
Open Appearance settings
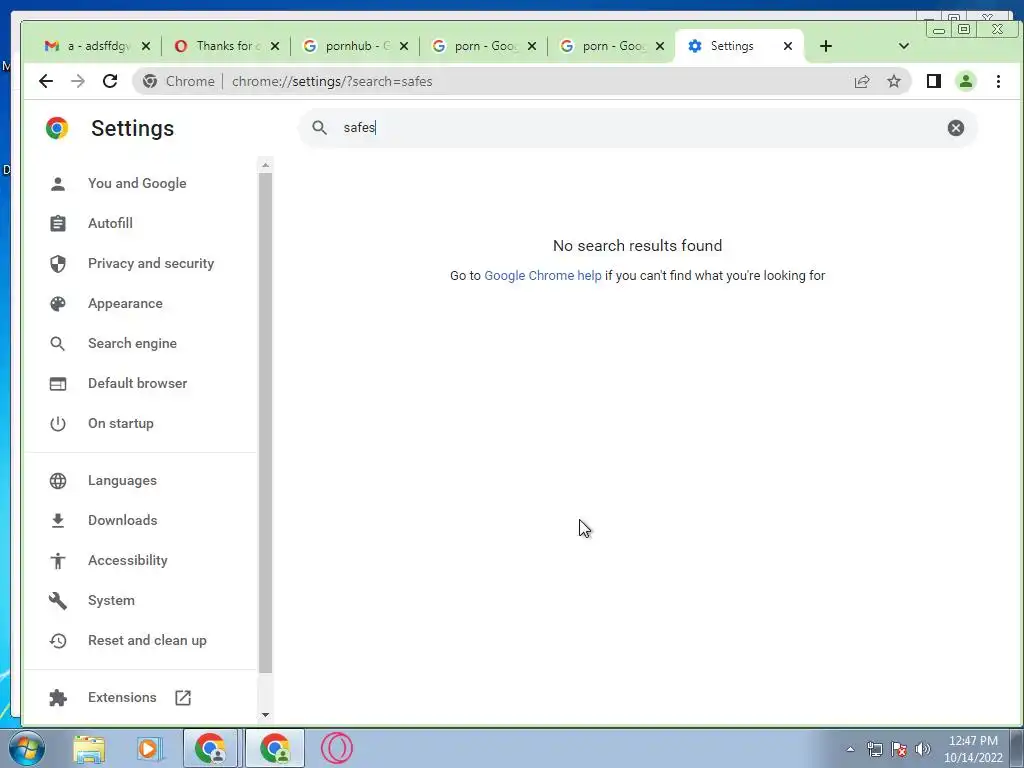(x=125, y=304)
